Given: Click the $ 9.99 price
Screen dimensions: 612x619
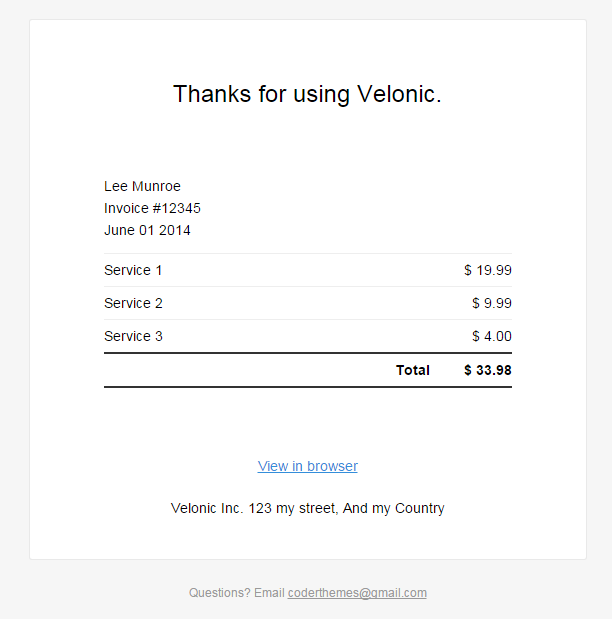Looking at the screenshot, I should click(x=492, y=303).
